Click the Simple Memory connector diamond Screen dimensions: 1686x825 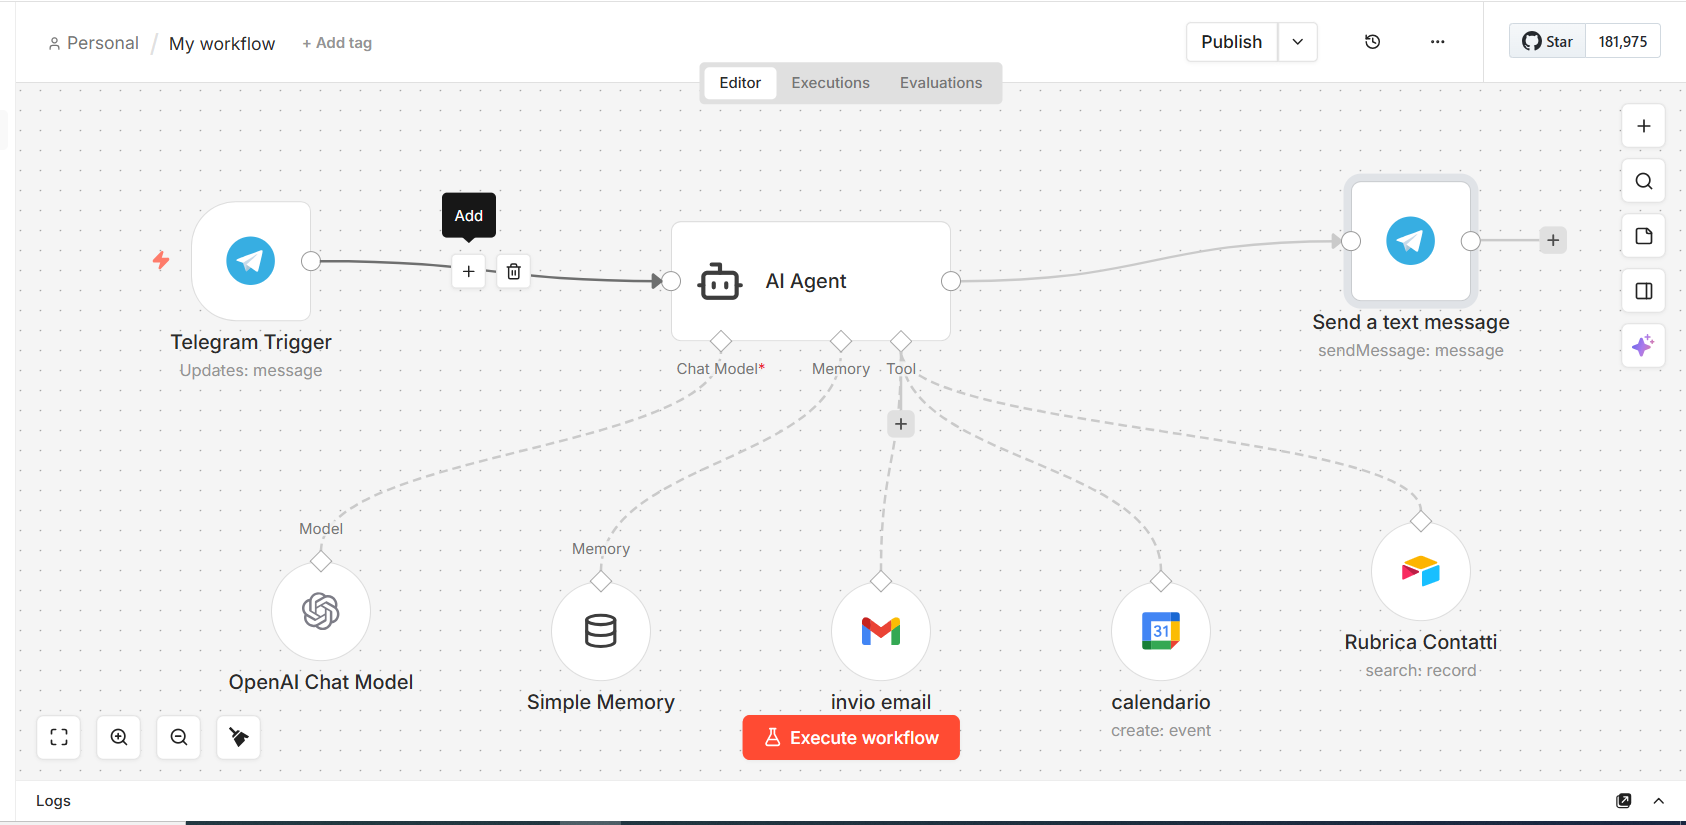[x=601, y=581]
